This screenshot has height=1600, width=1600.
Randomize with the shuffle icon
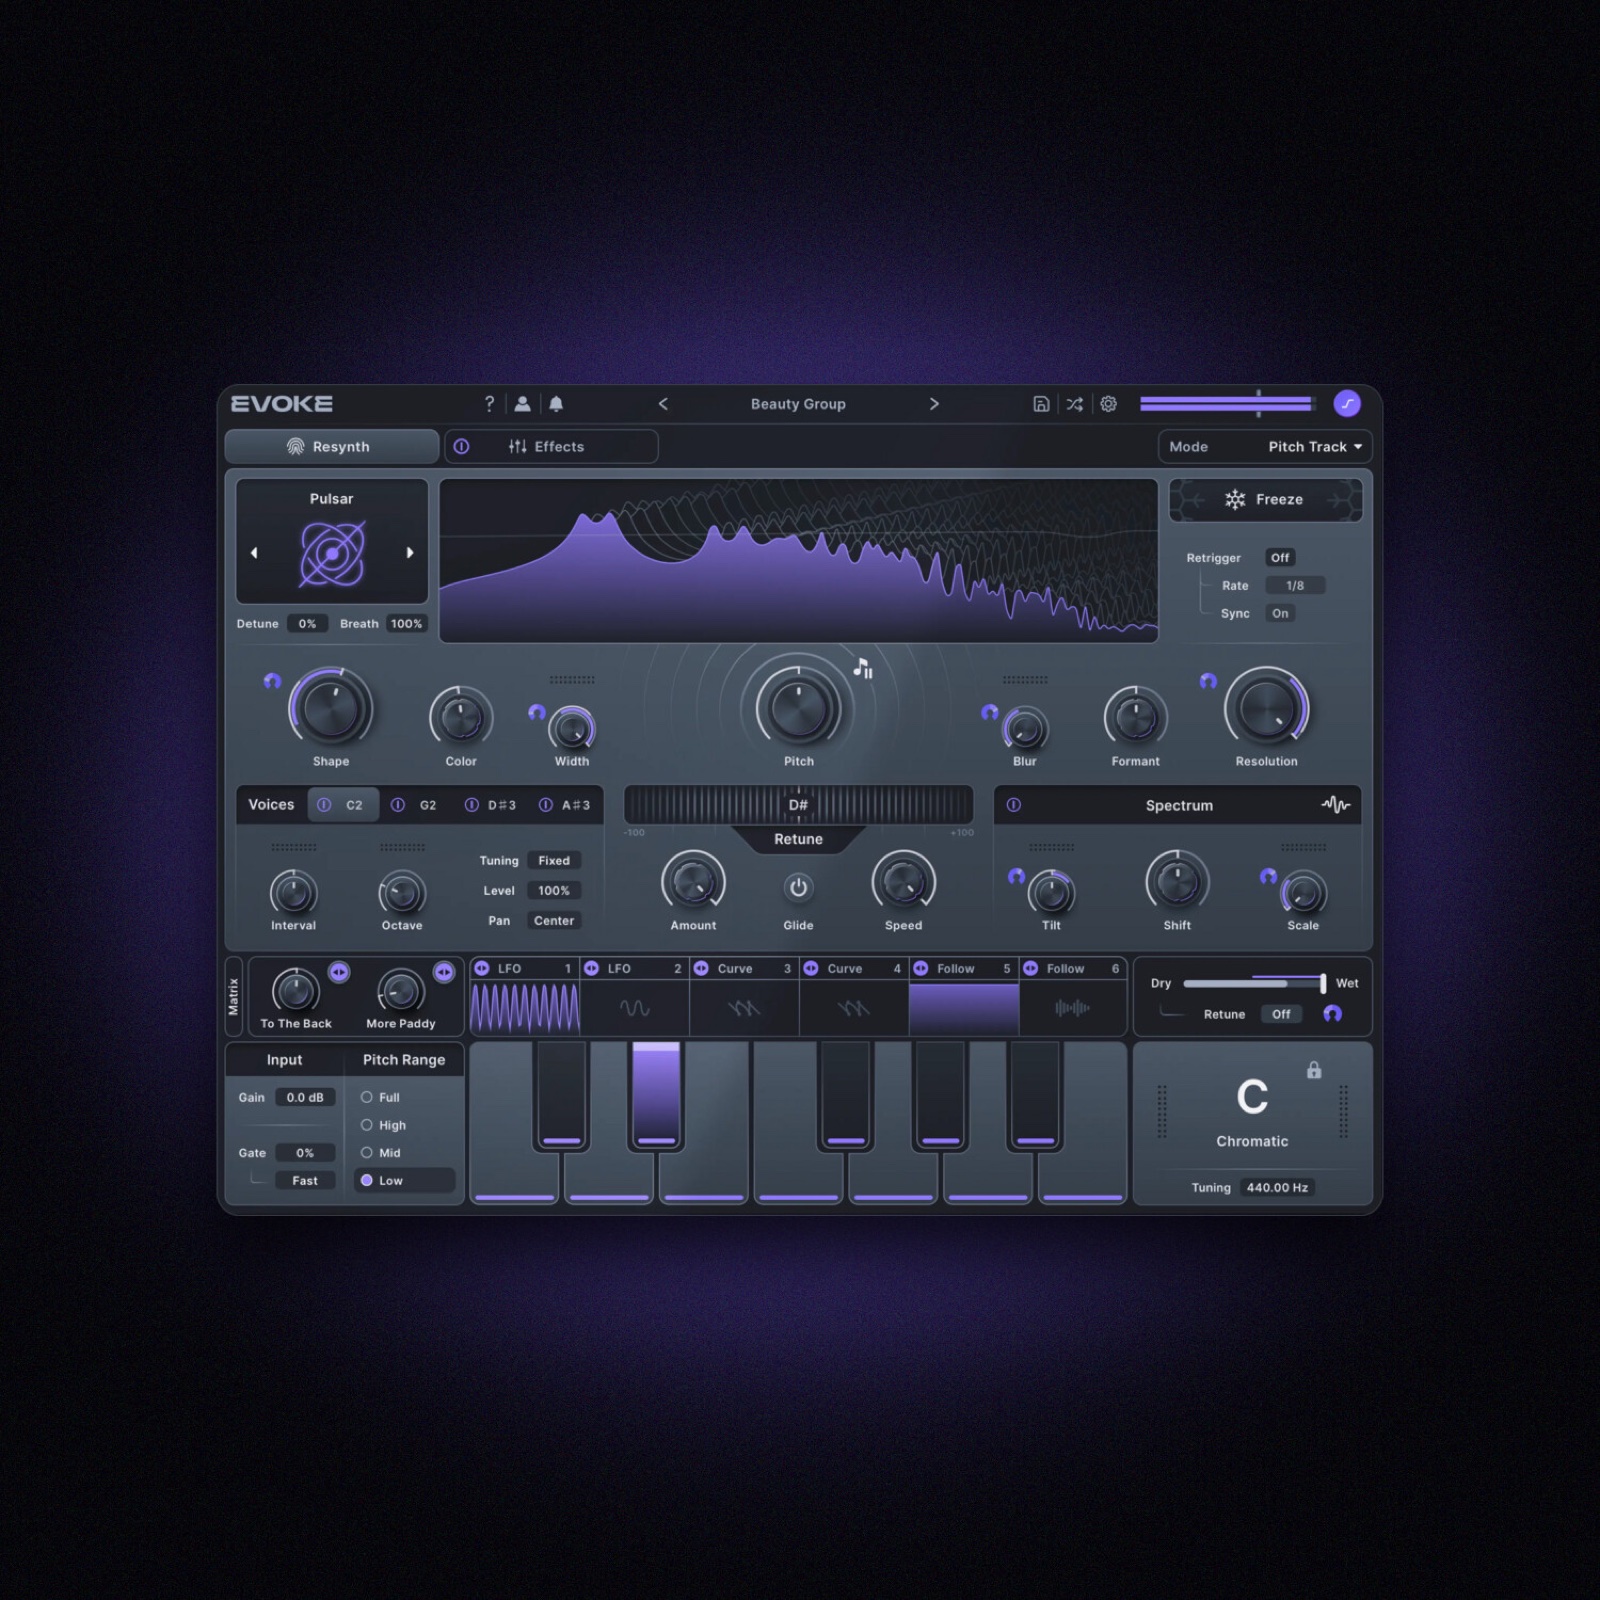click(1074, 404)
